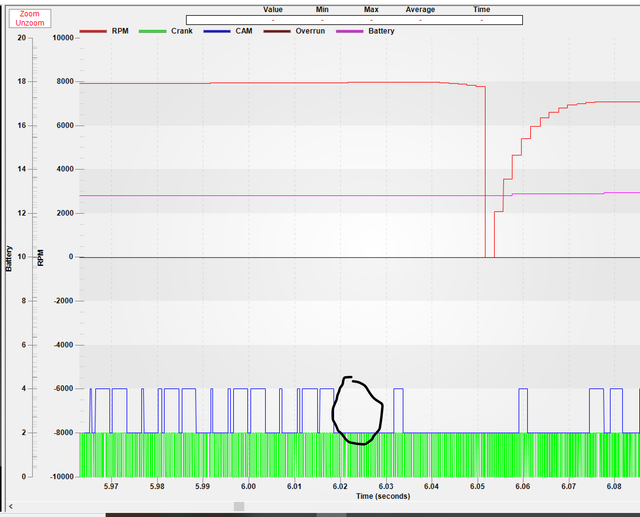Viewport: 640px width, 517px height.
Task: Click the blue CAM legend swatch
Action: (217, 31)
